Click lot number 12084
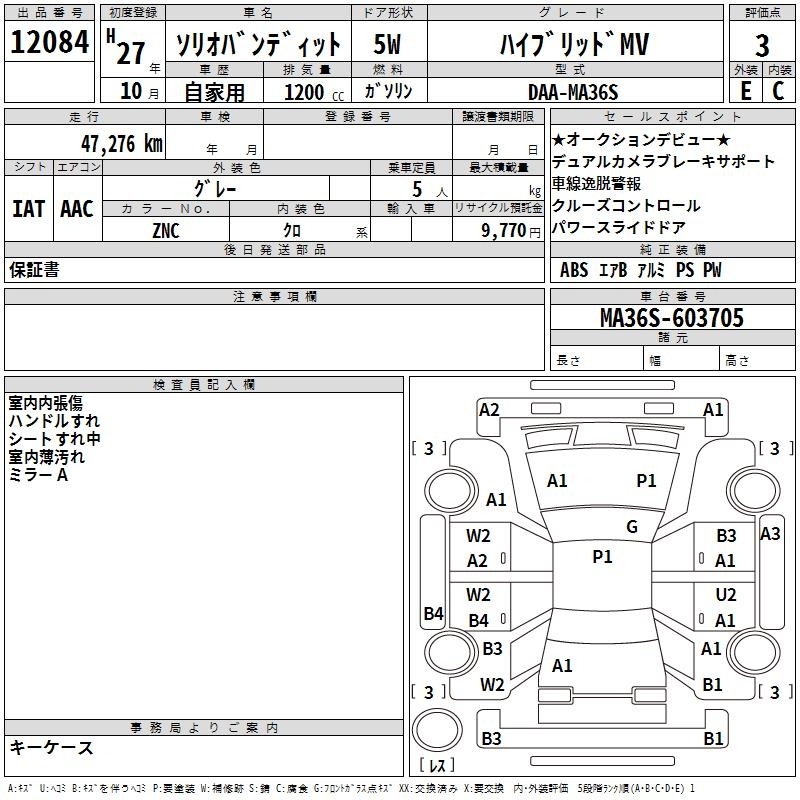This screenshot has height=800, width=800. (49, 44)
